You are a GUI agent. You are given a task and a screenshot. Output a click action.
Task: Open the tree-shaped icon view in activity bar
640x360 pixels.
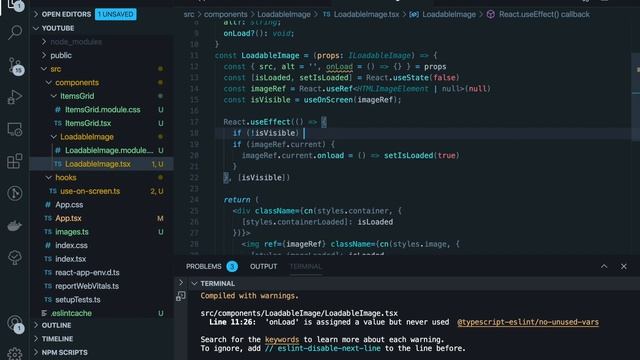click(x=15, y=257)
